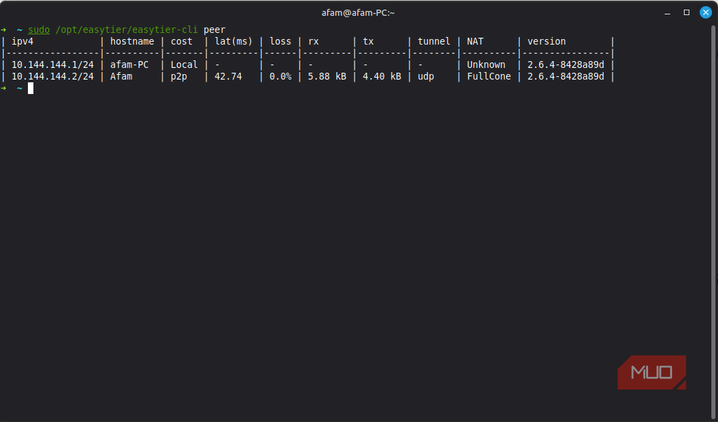The height and width of the screenshot is (422, 718).
Task: Click the tx column header
Action: coord(368,42)
